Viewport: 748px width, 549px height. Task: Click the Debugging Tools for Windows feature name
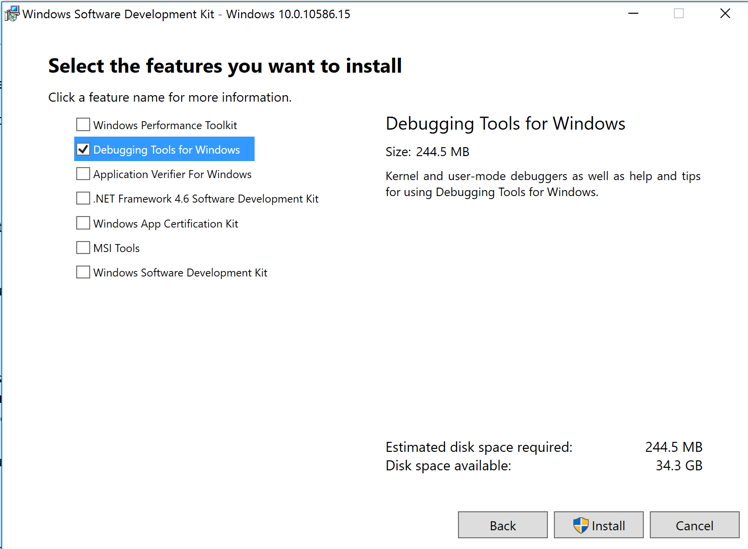point(166,150)
